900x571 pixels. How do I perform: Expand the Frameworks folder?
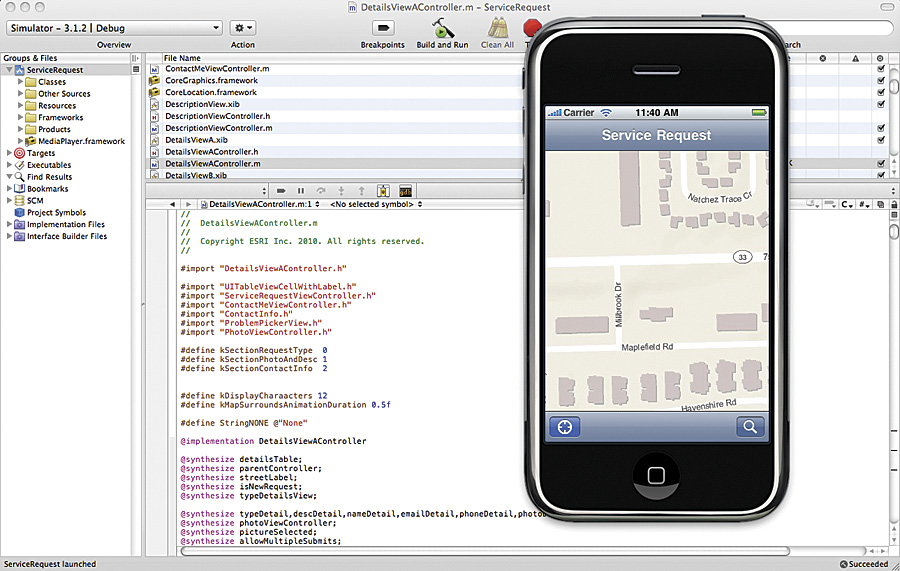(20, 117)
